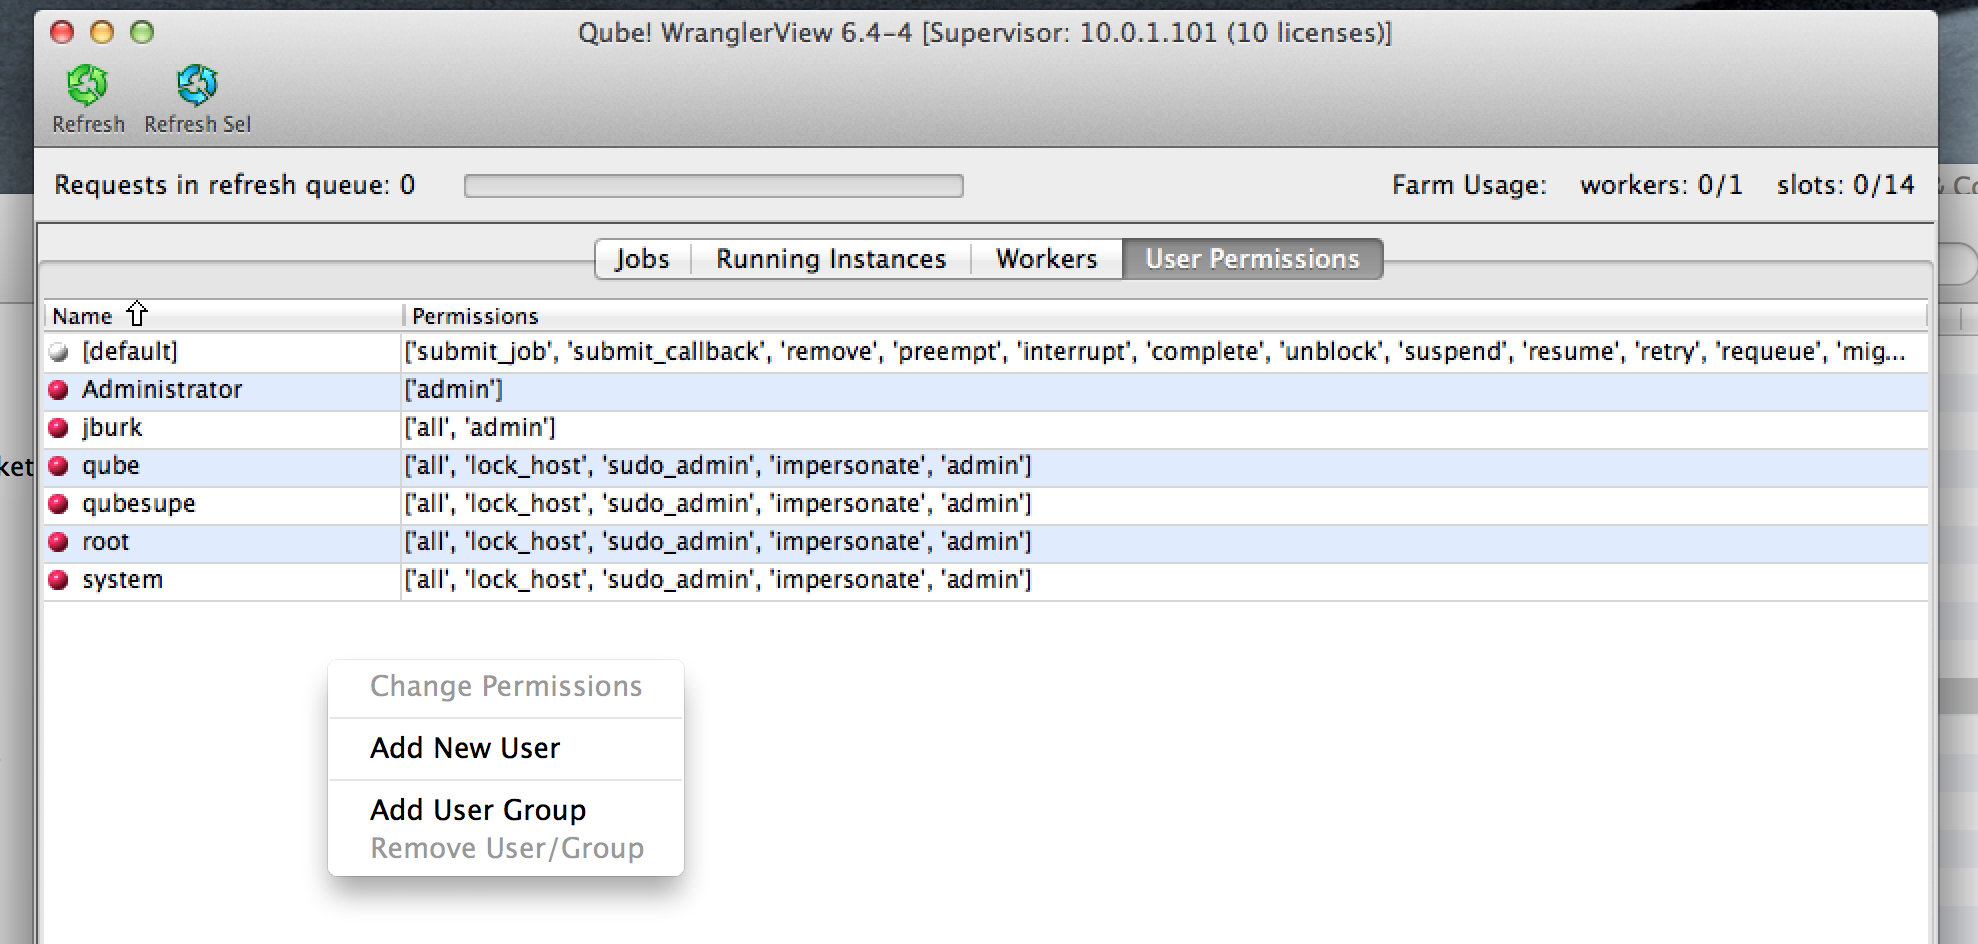Click the red ball beside Administrator

click(x=59, y=390)
